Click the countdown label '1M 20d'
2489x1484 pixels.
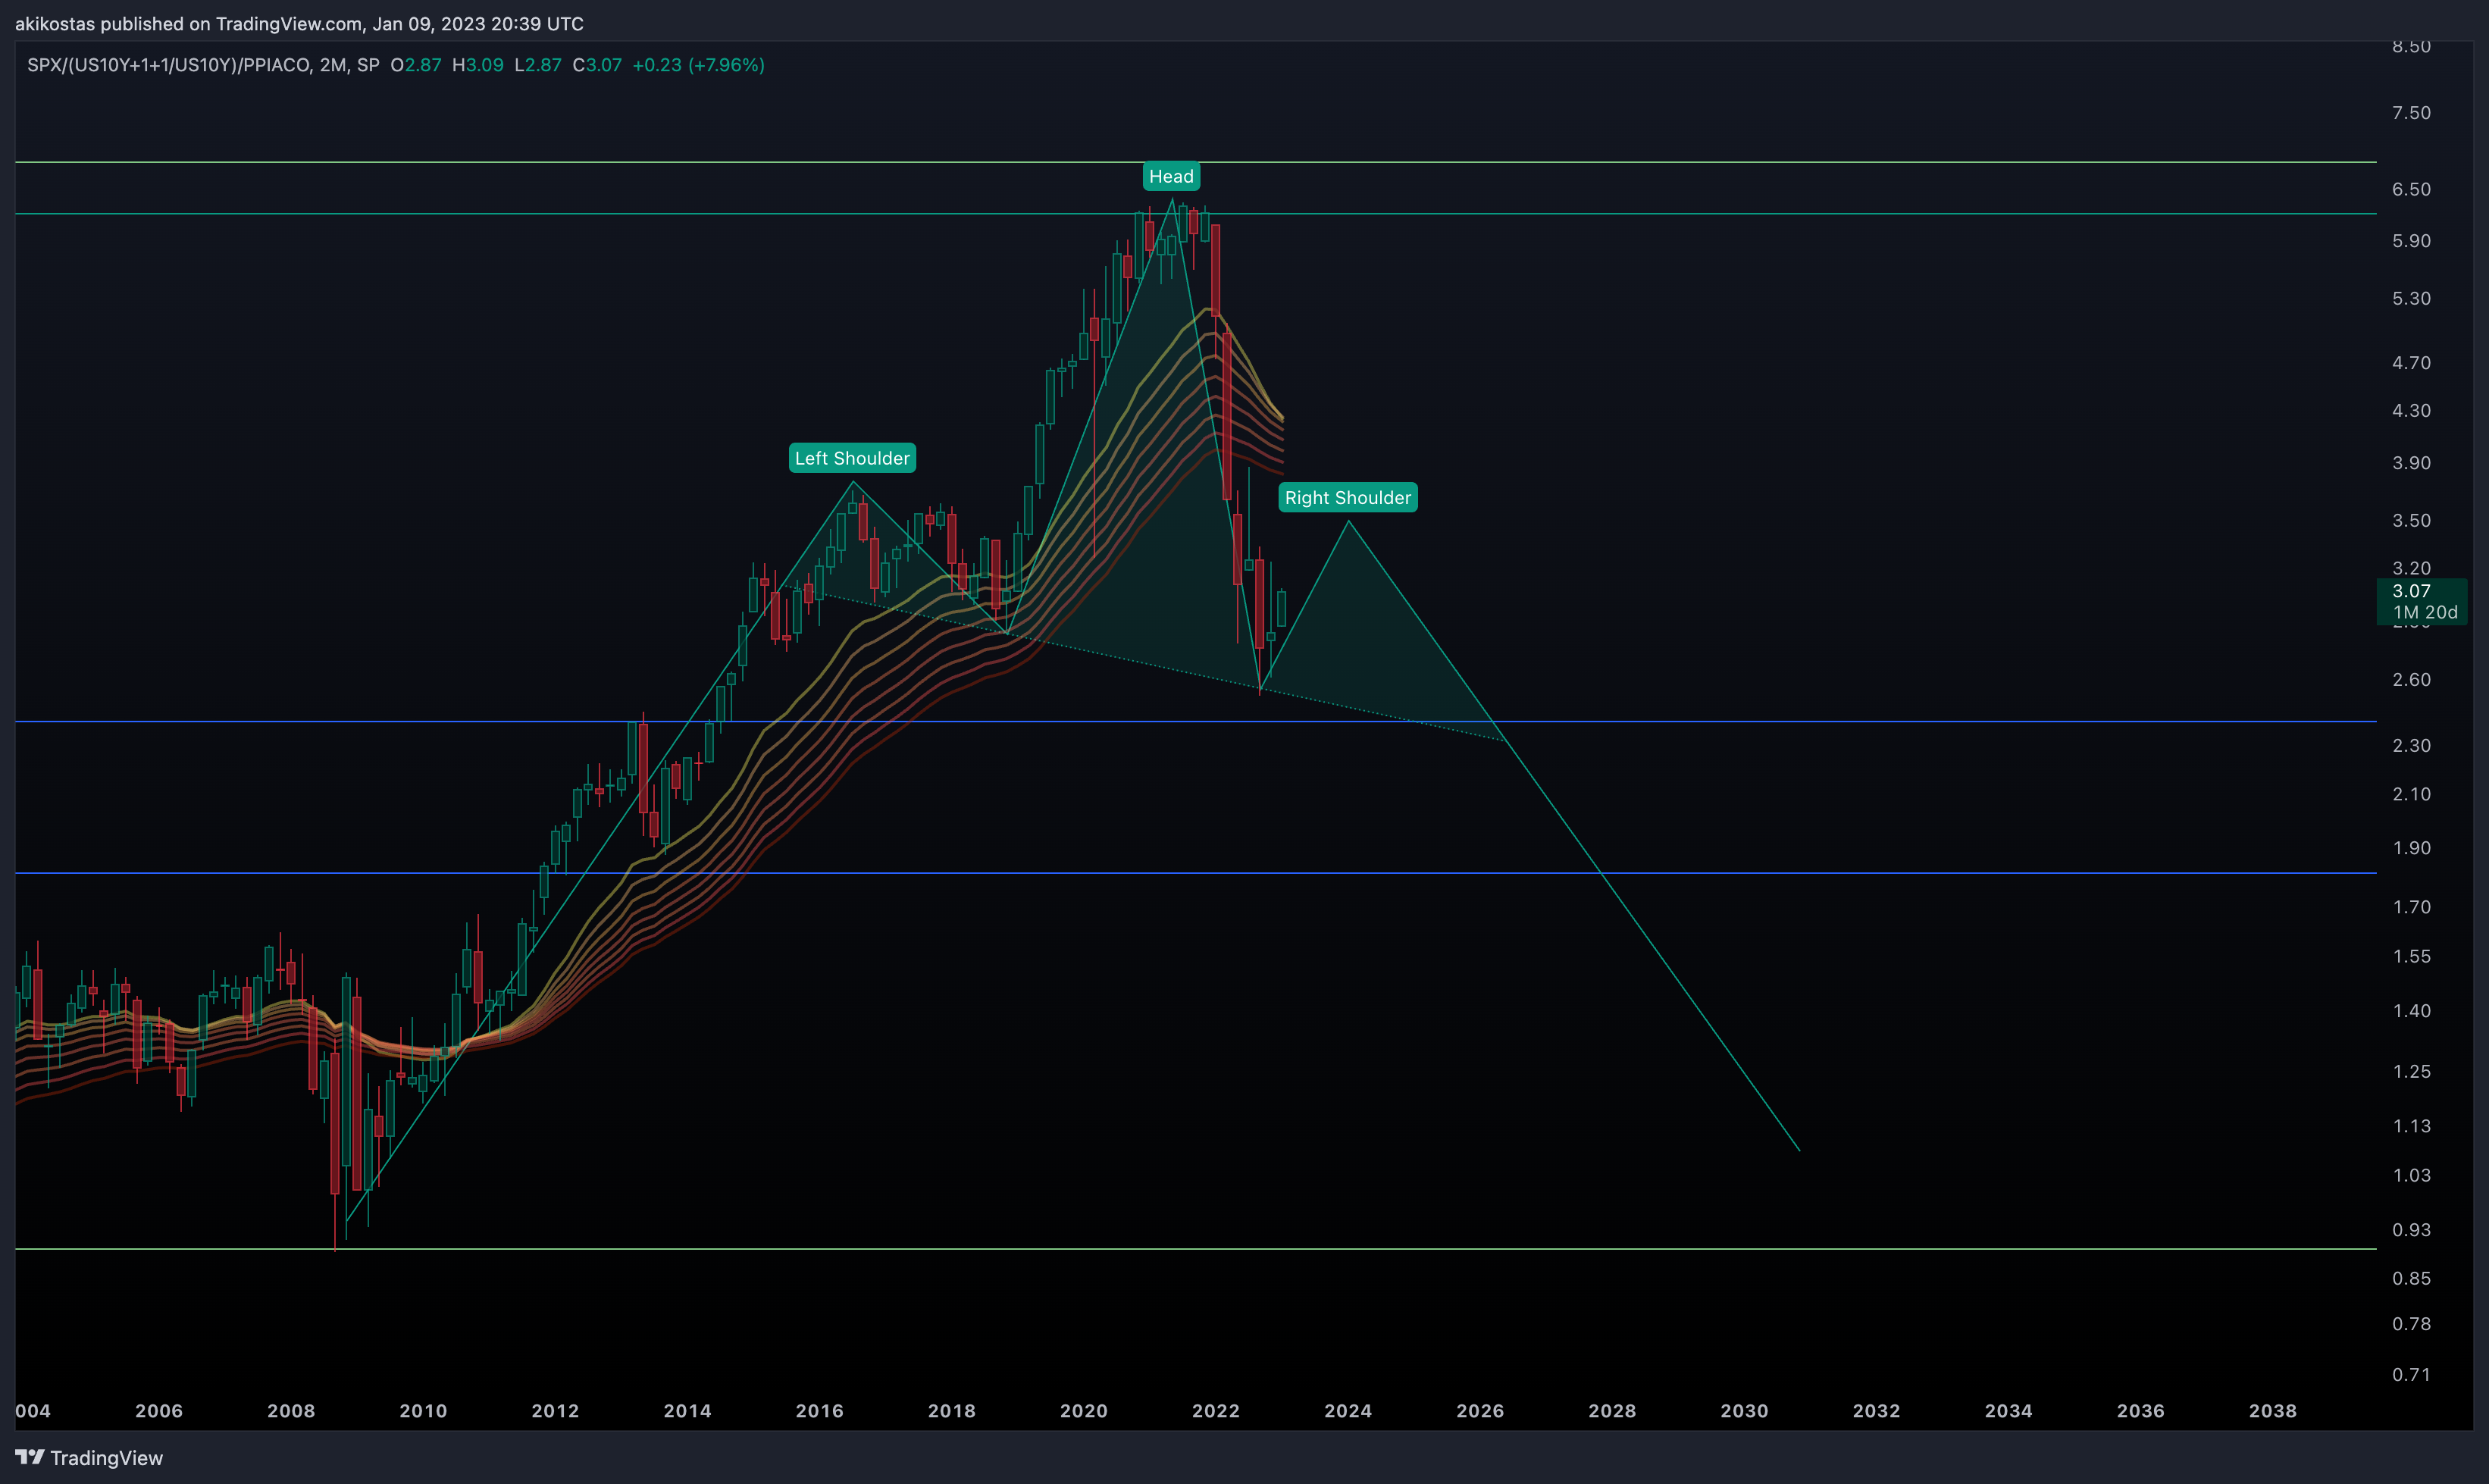tap(2425, 612)
